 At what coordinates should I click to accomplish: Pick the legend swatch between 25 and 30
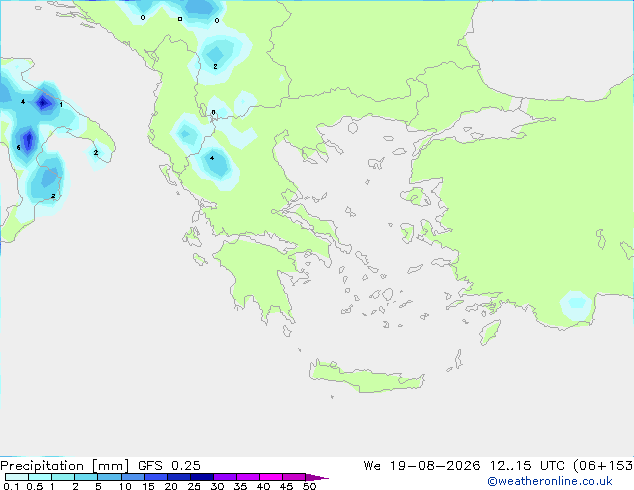pos(201,477)
